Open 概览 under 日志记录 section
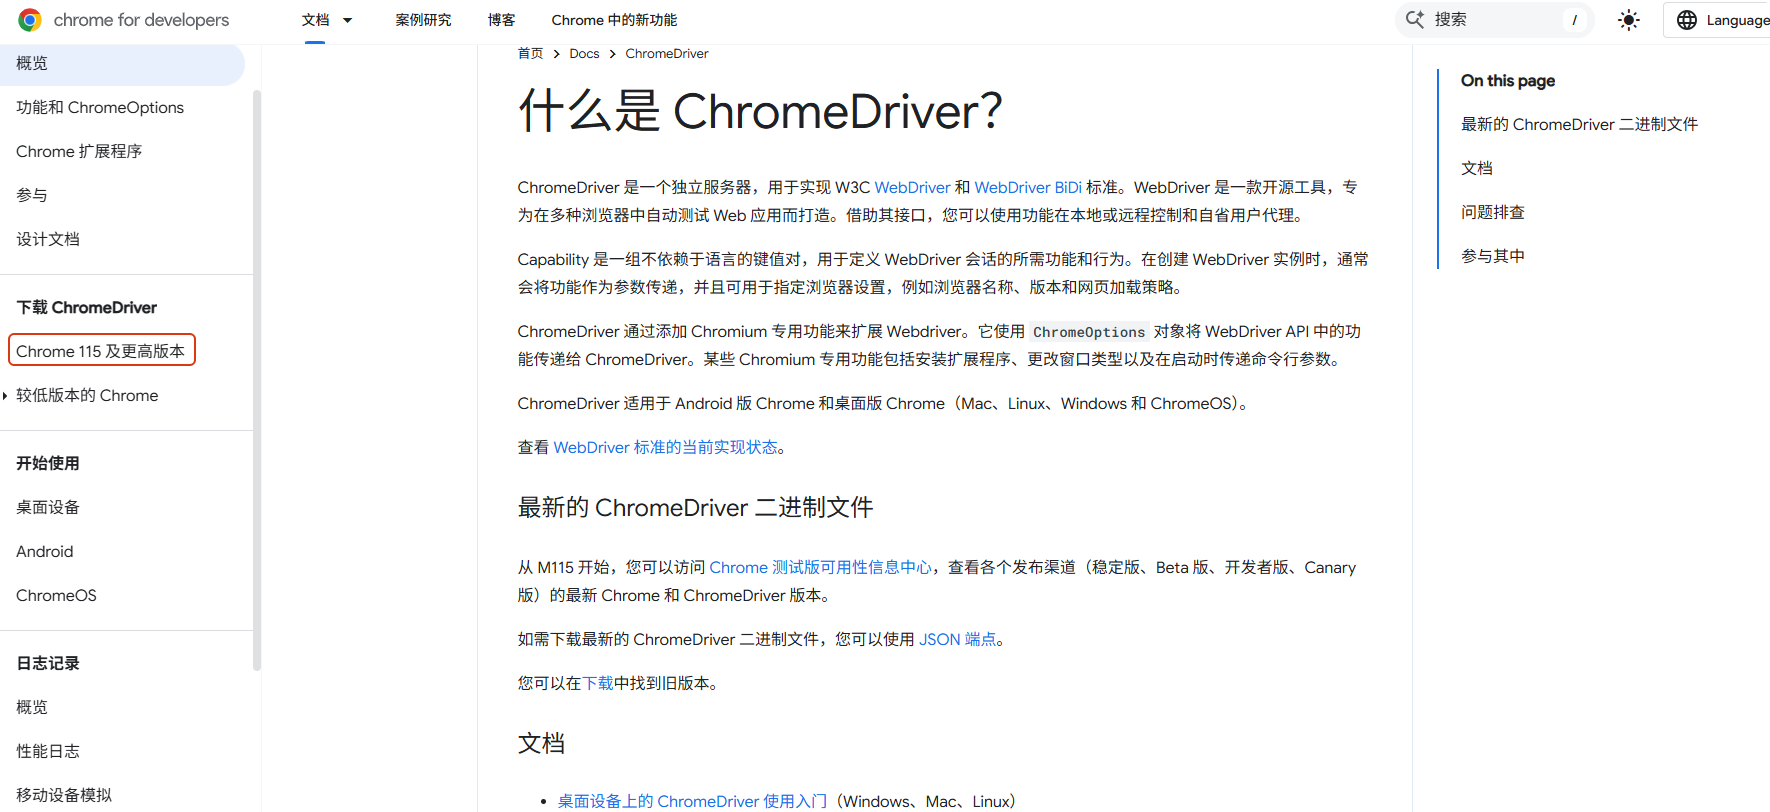Viewport: 1770px width, 812px height. click(x=32, y=707)
